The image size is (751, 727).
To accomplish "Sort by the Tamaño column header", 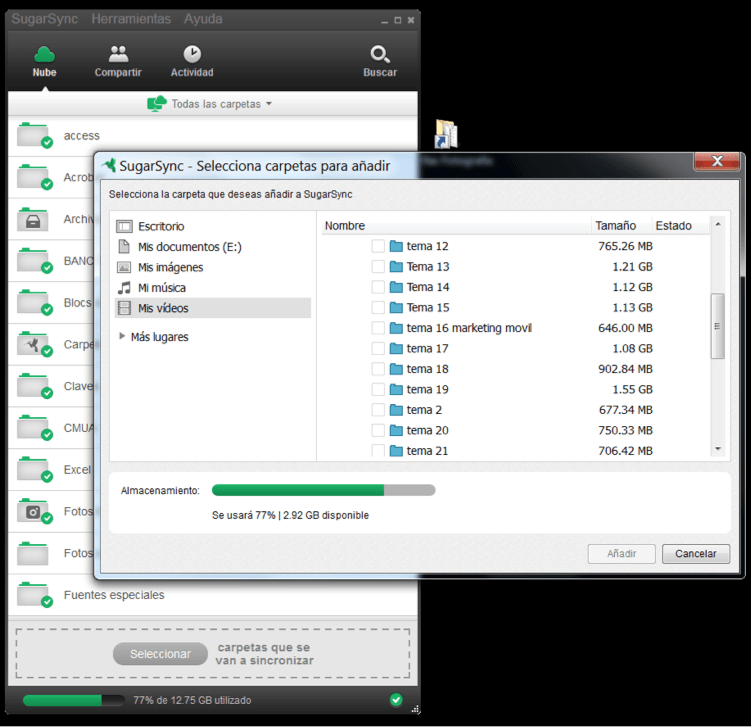I will (622, 226).
